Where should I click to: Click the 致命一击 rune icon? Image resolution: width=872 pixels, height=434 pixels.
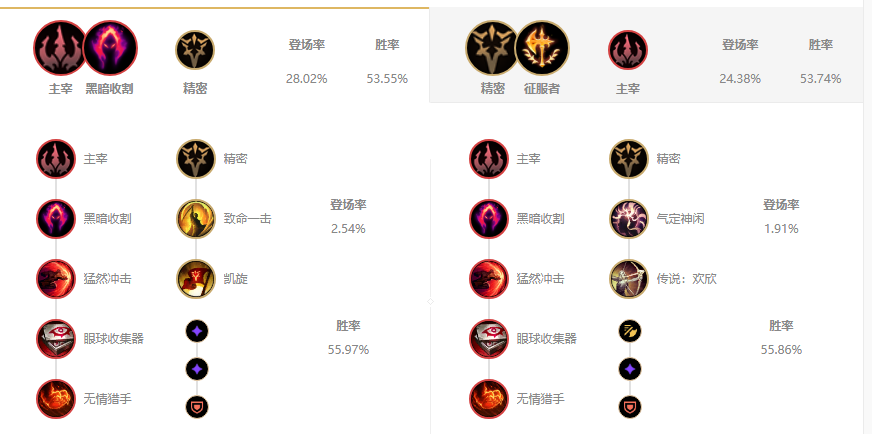tap(196, 219)
